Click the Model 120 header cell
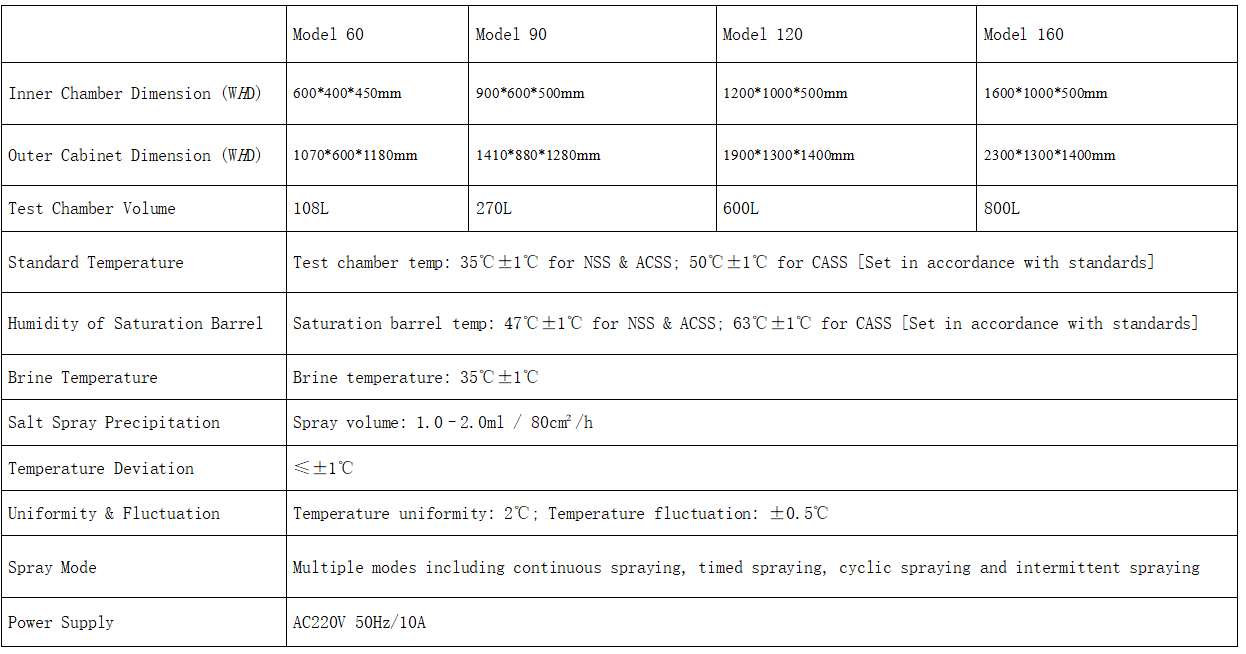 [x=846, y=34]
